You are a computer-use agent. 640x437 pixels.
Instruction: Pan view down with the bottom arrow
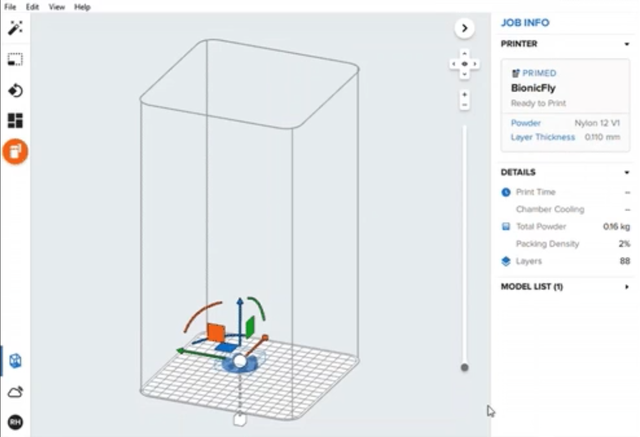tap(464, 74)
